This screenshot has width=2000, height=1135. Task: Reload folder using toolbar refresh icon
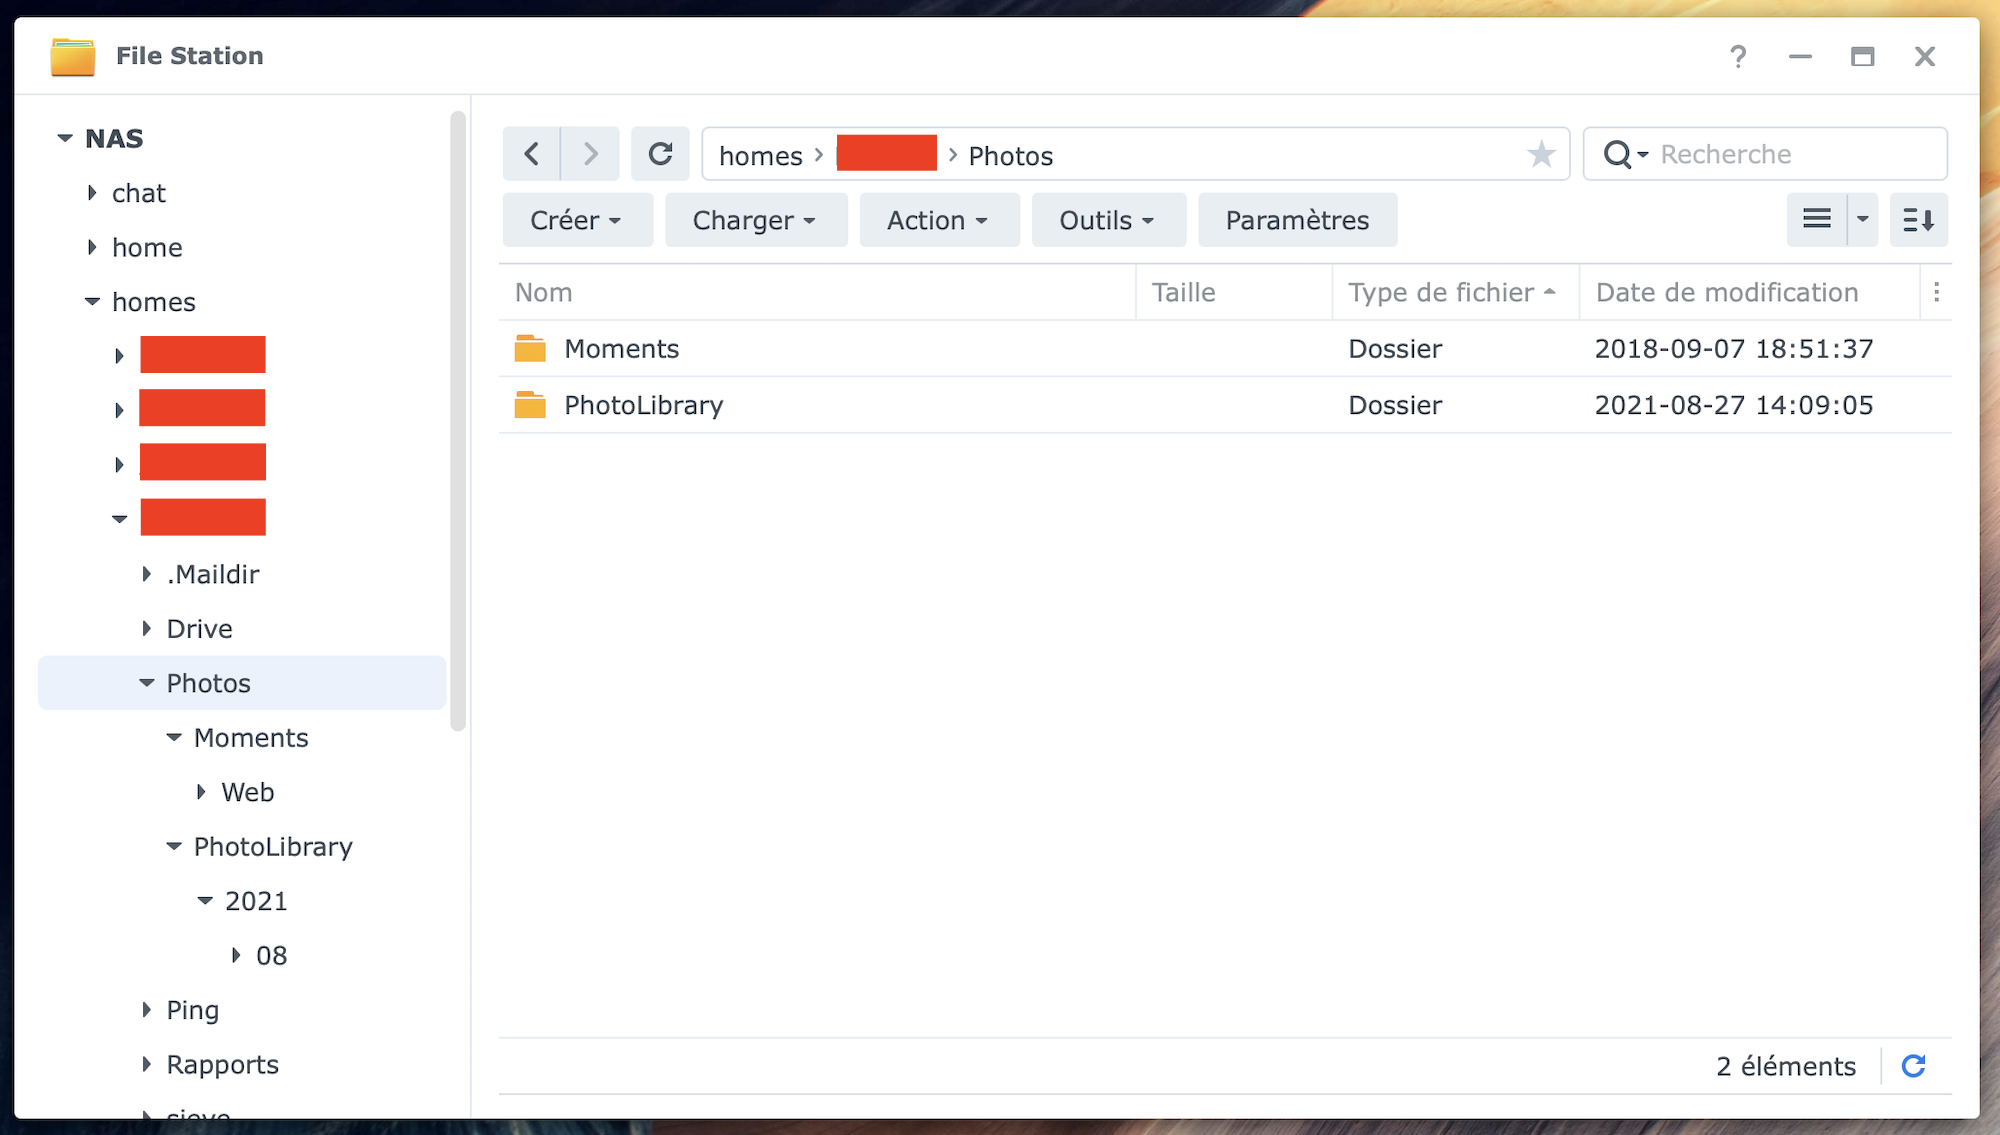point(660,154)
